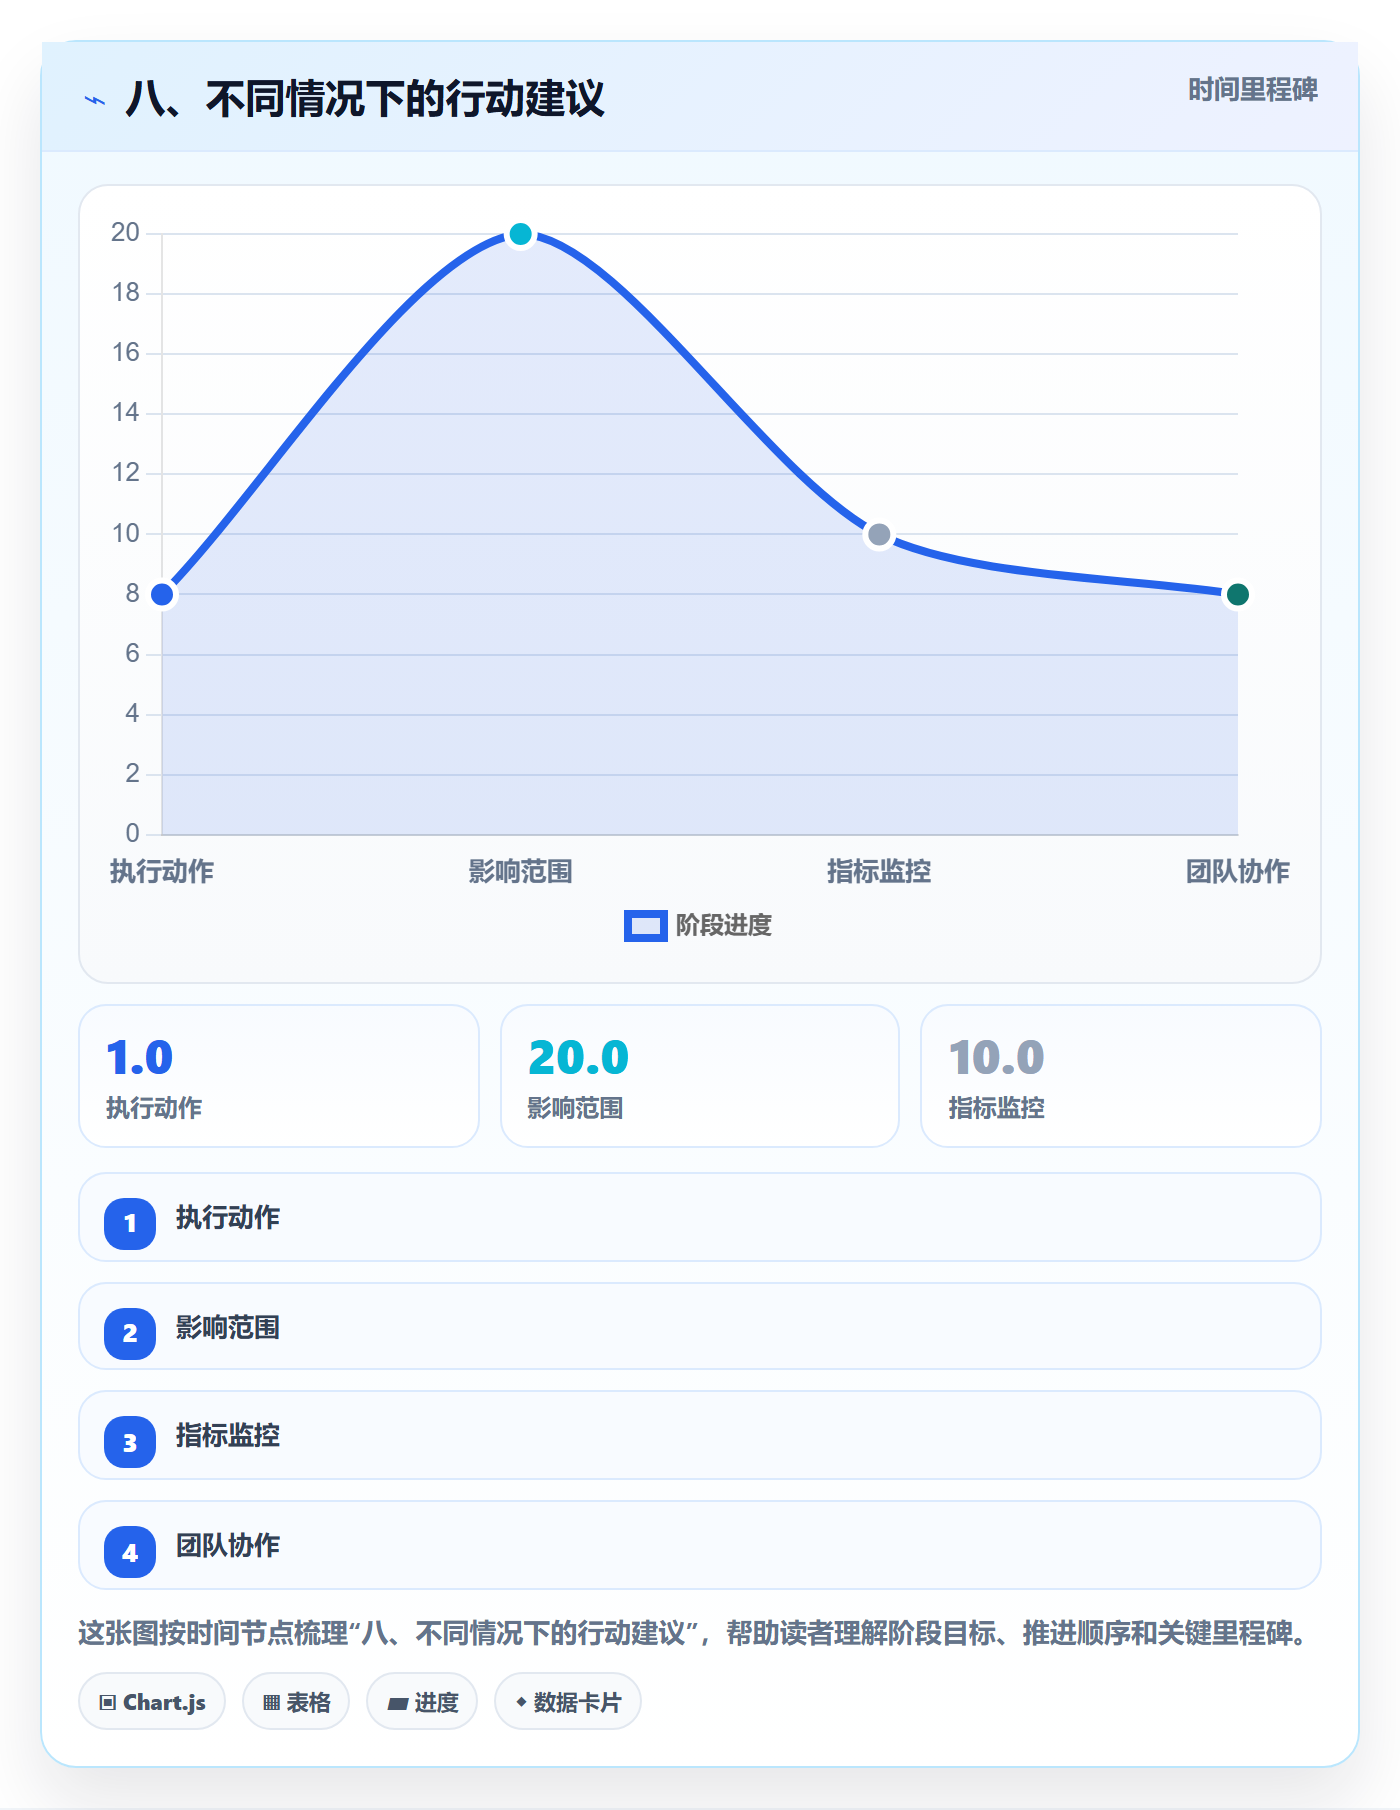Click the 20.0 value in the stat card

tap(578, 1057)
